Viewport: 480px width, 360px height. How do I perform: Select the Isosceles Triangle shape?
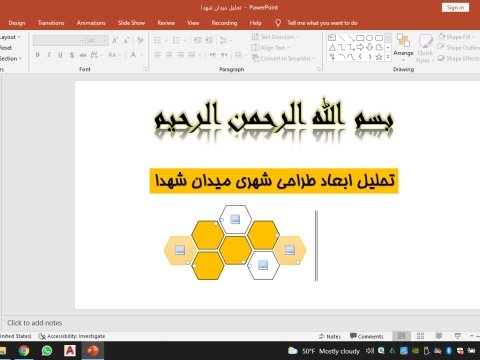pyautogui.click(x=332, y=47)
